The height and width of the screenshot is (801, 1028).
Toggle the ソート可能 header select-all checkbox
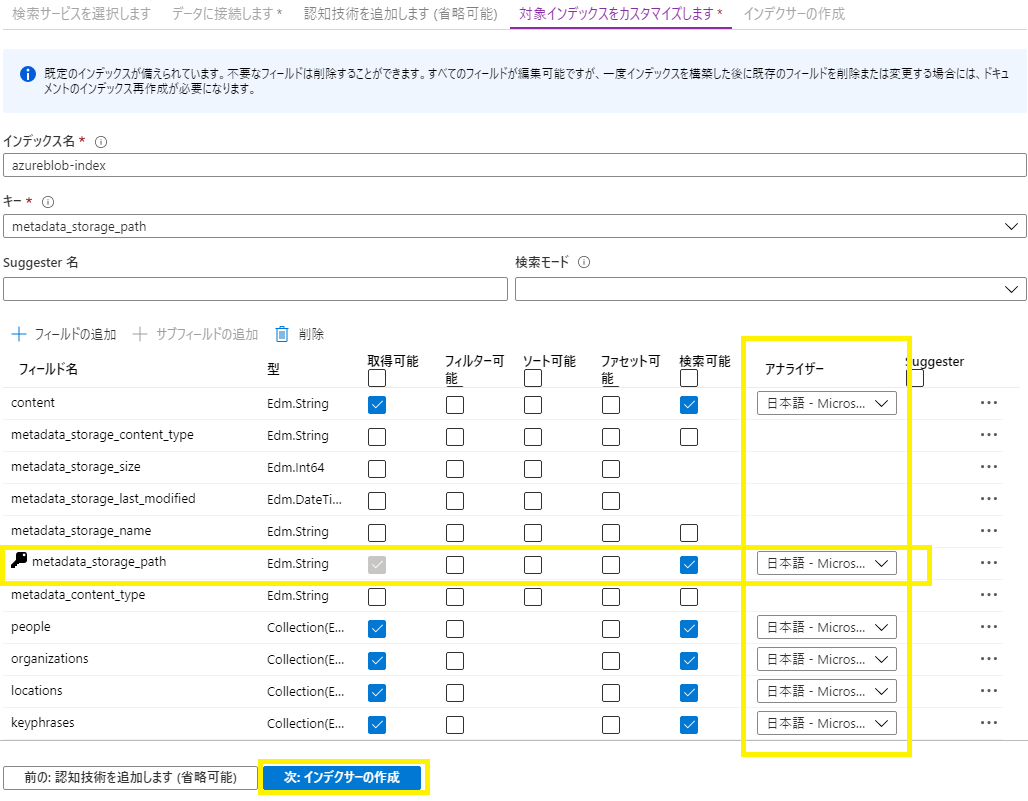pos(533,378)
